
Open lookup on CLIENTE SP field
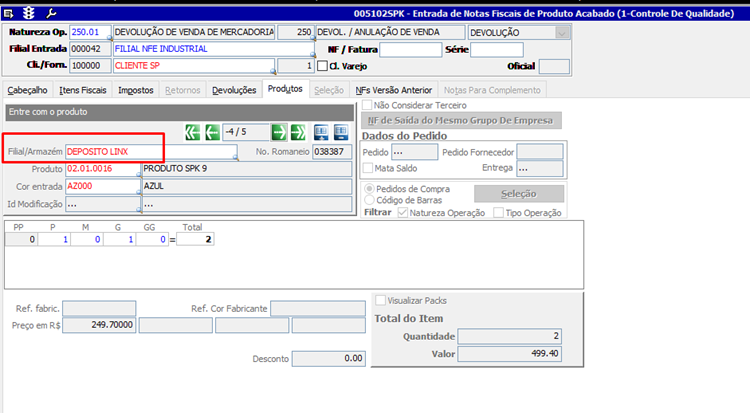pyautogui.click(x=273, y=71)
